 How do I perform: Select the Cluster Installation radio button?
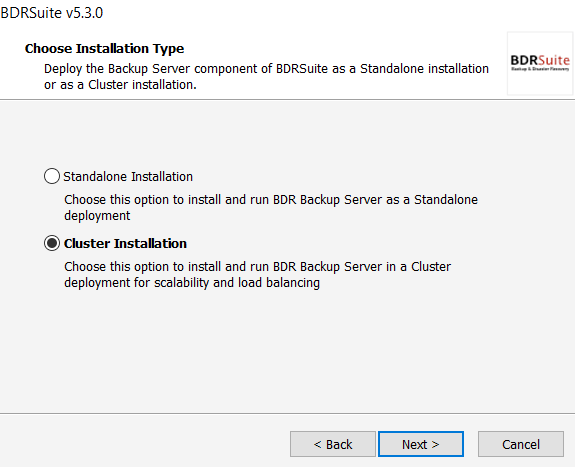52,243
